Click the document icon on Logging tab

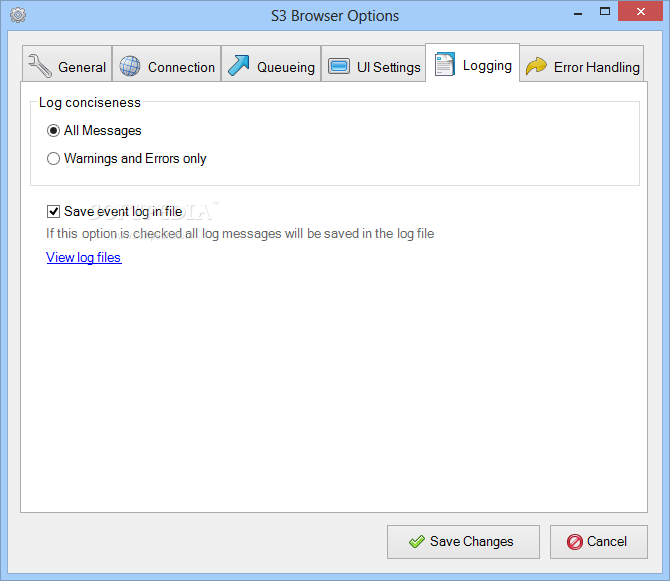[x=445, y=64]
